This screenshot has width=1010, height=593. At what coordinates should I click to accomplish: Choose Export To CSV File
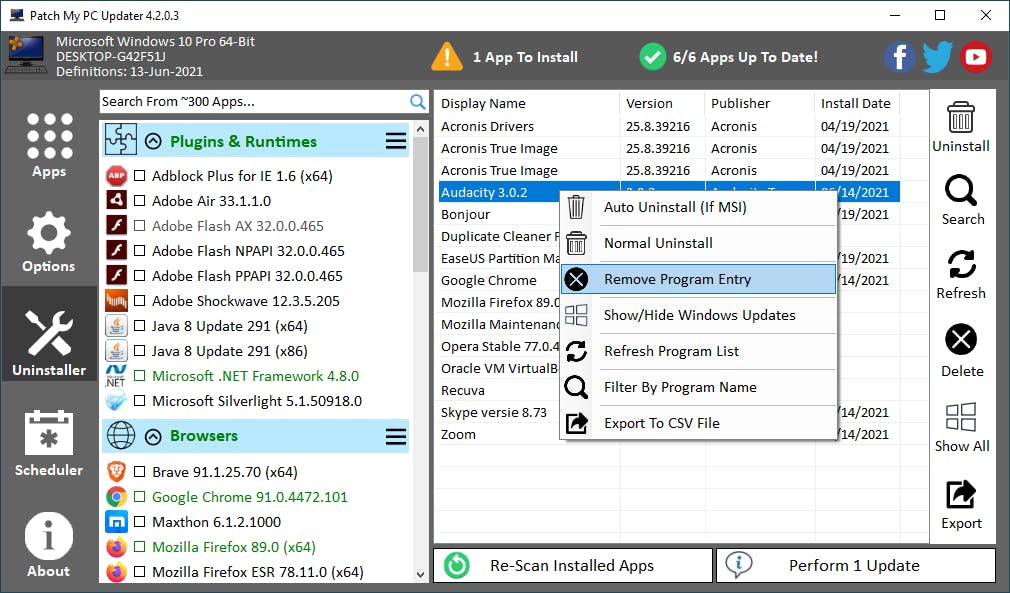(698, 424)
